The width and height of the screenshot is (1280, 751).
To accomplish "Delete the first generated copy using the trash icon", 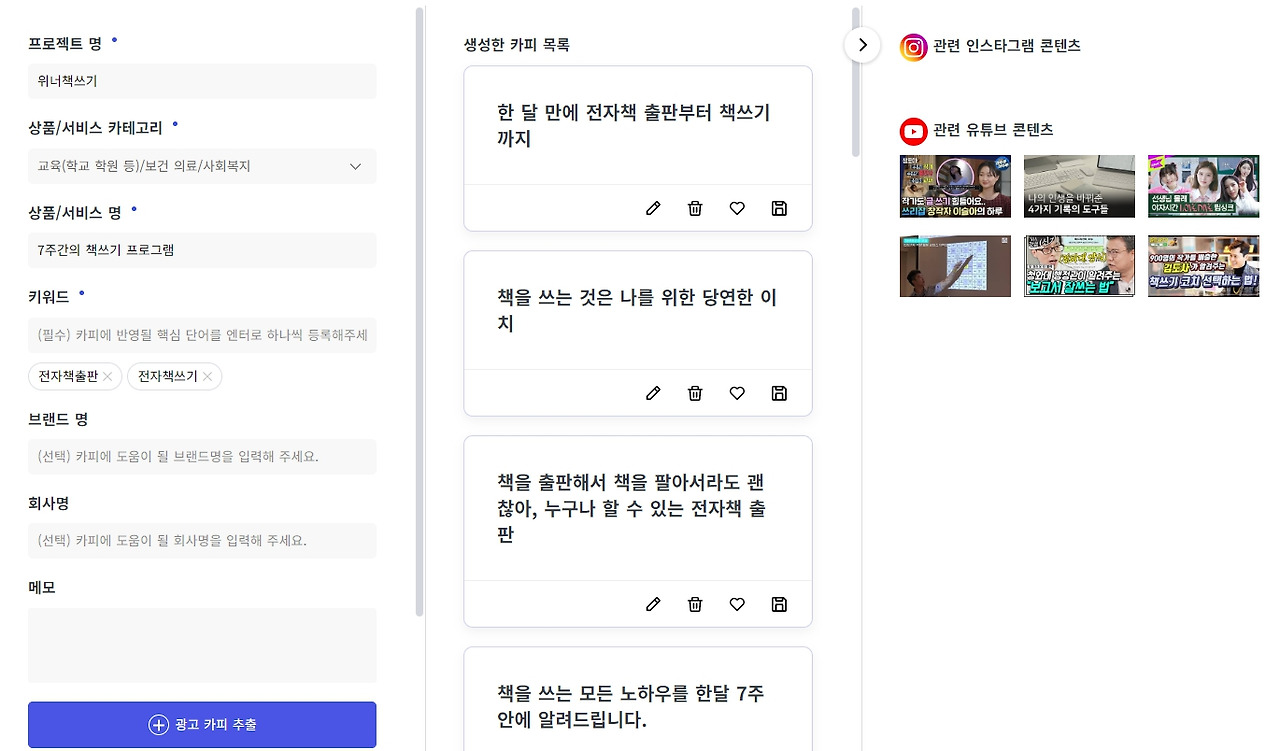I will click(695, 208).
